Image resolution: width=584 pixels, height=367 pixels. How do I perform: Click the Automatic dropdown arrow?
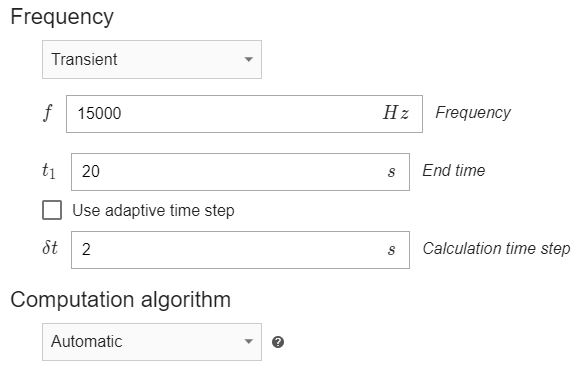tap(248, 341)
